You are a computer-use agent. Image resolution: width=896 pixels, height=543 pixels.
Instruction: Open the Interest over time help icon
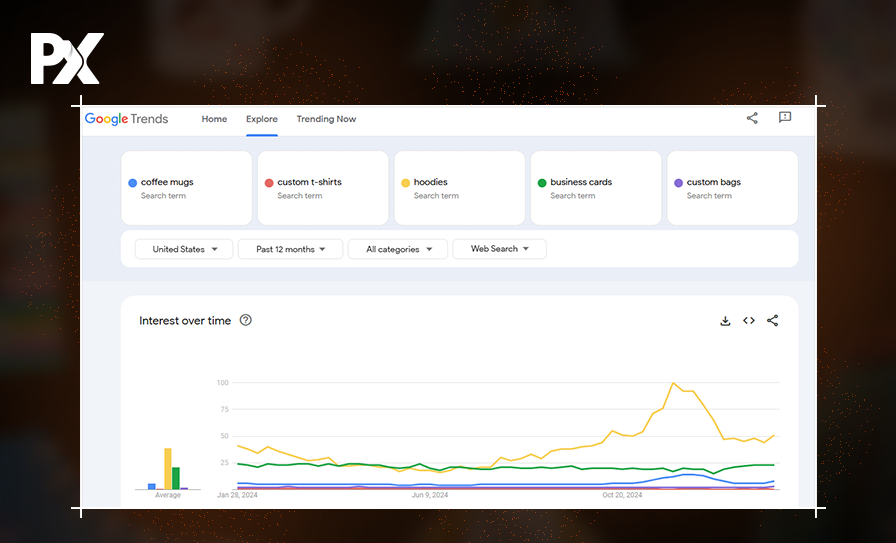[x=246, y=321]
